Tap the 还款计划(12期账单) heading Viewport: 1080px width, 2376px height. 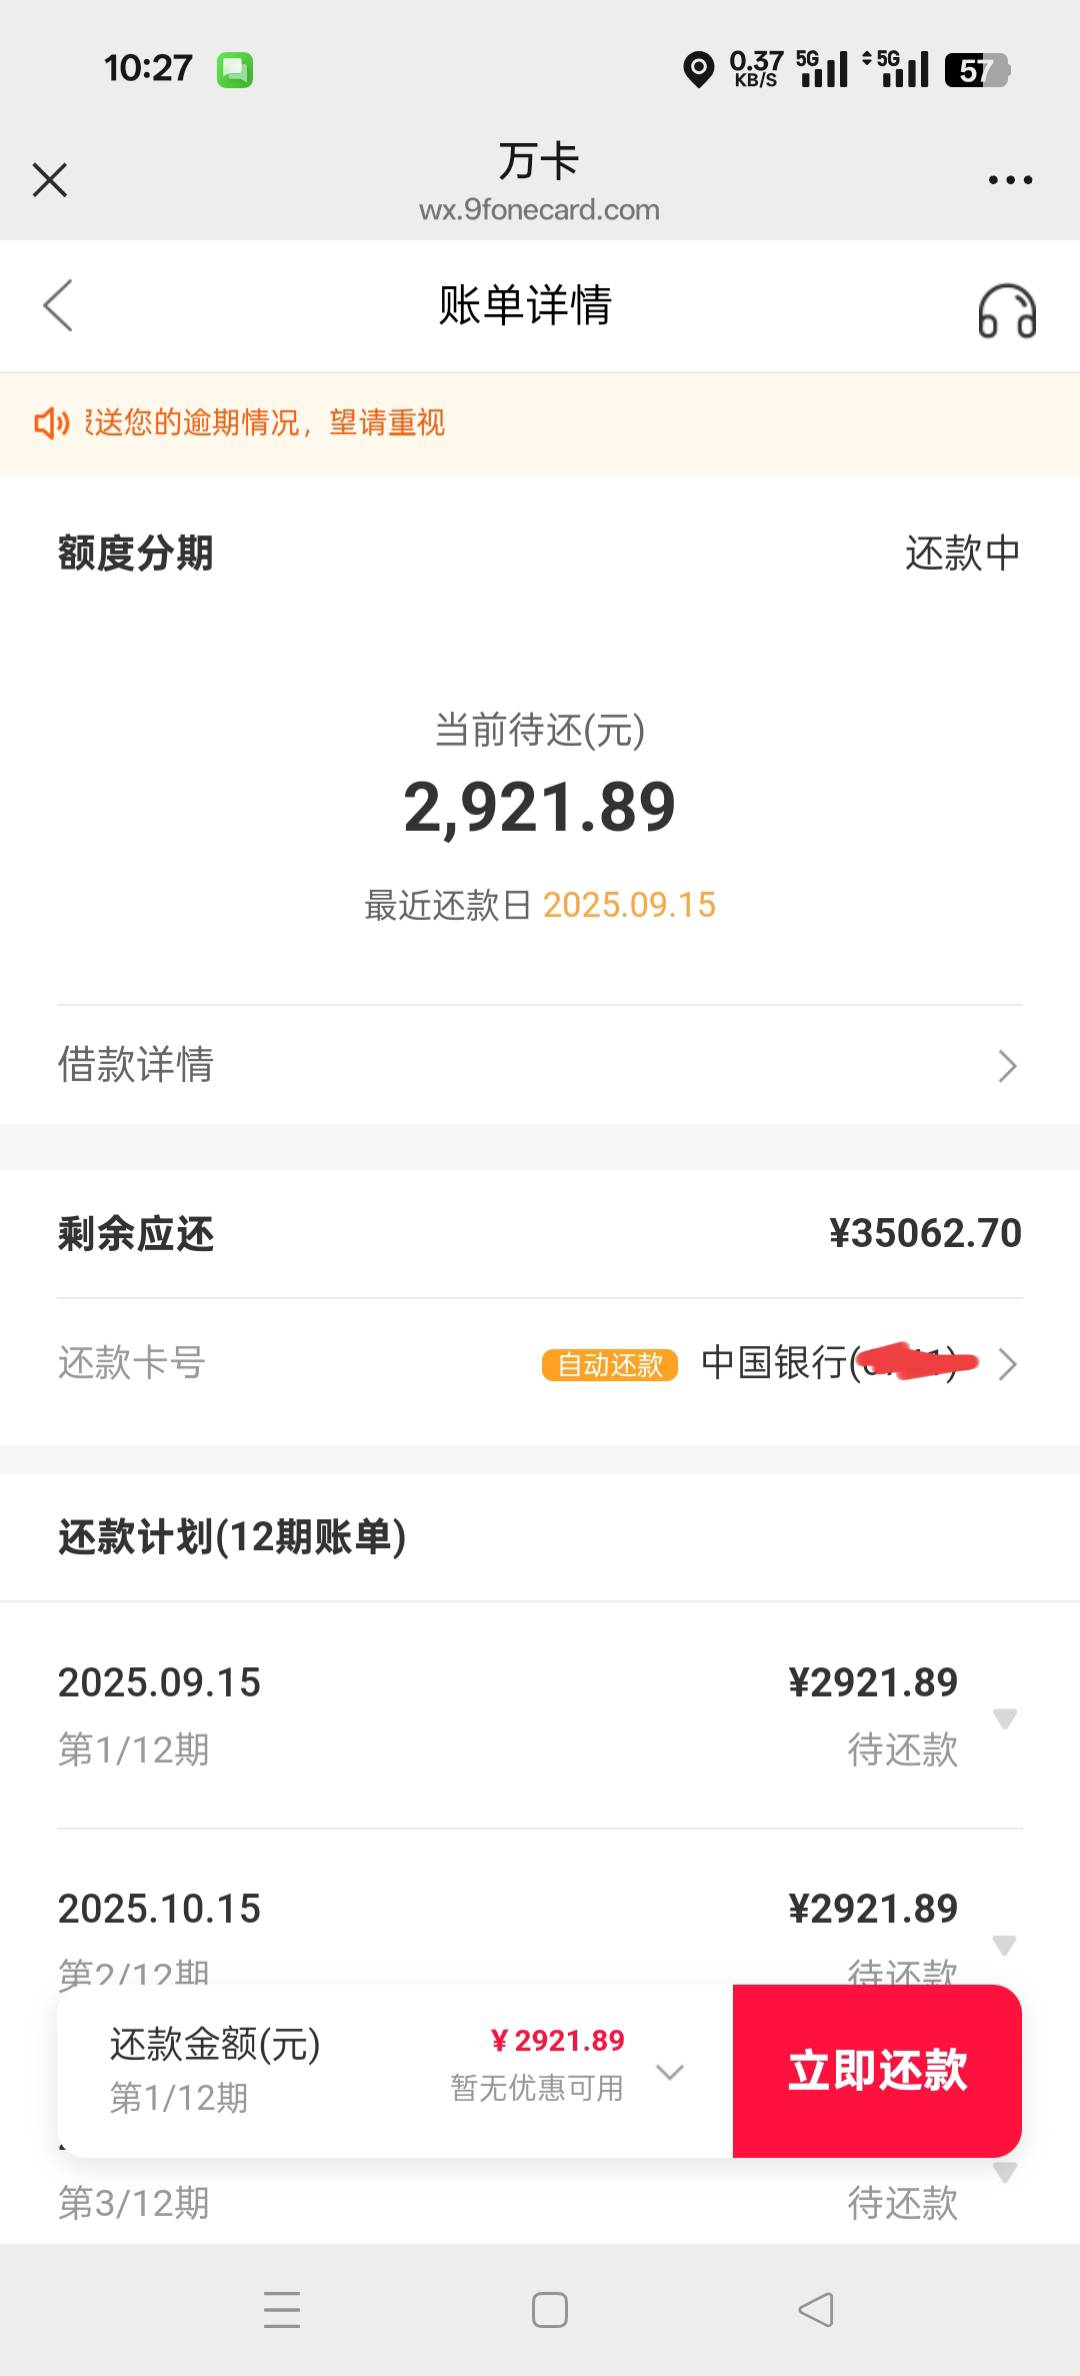tap(232, 1537)
